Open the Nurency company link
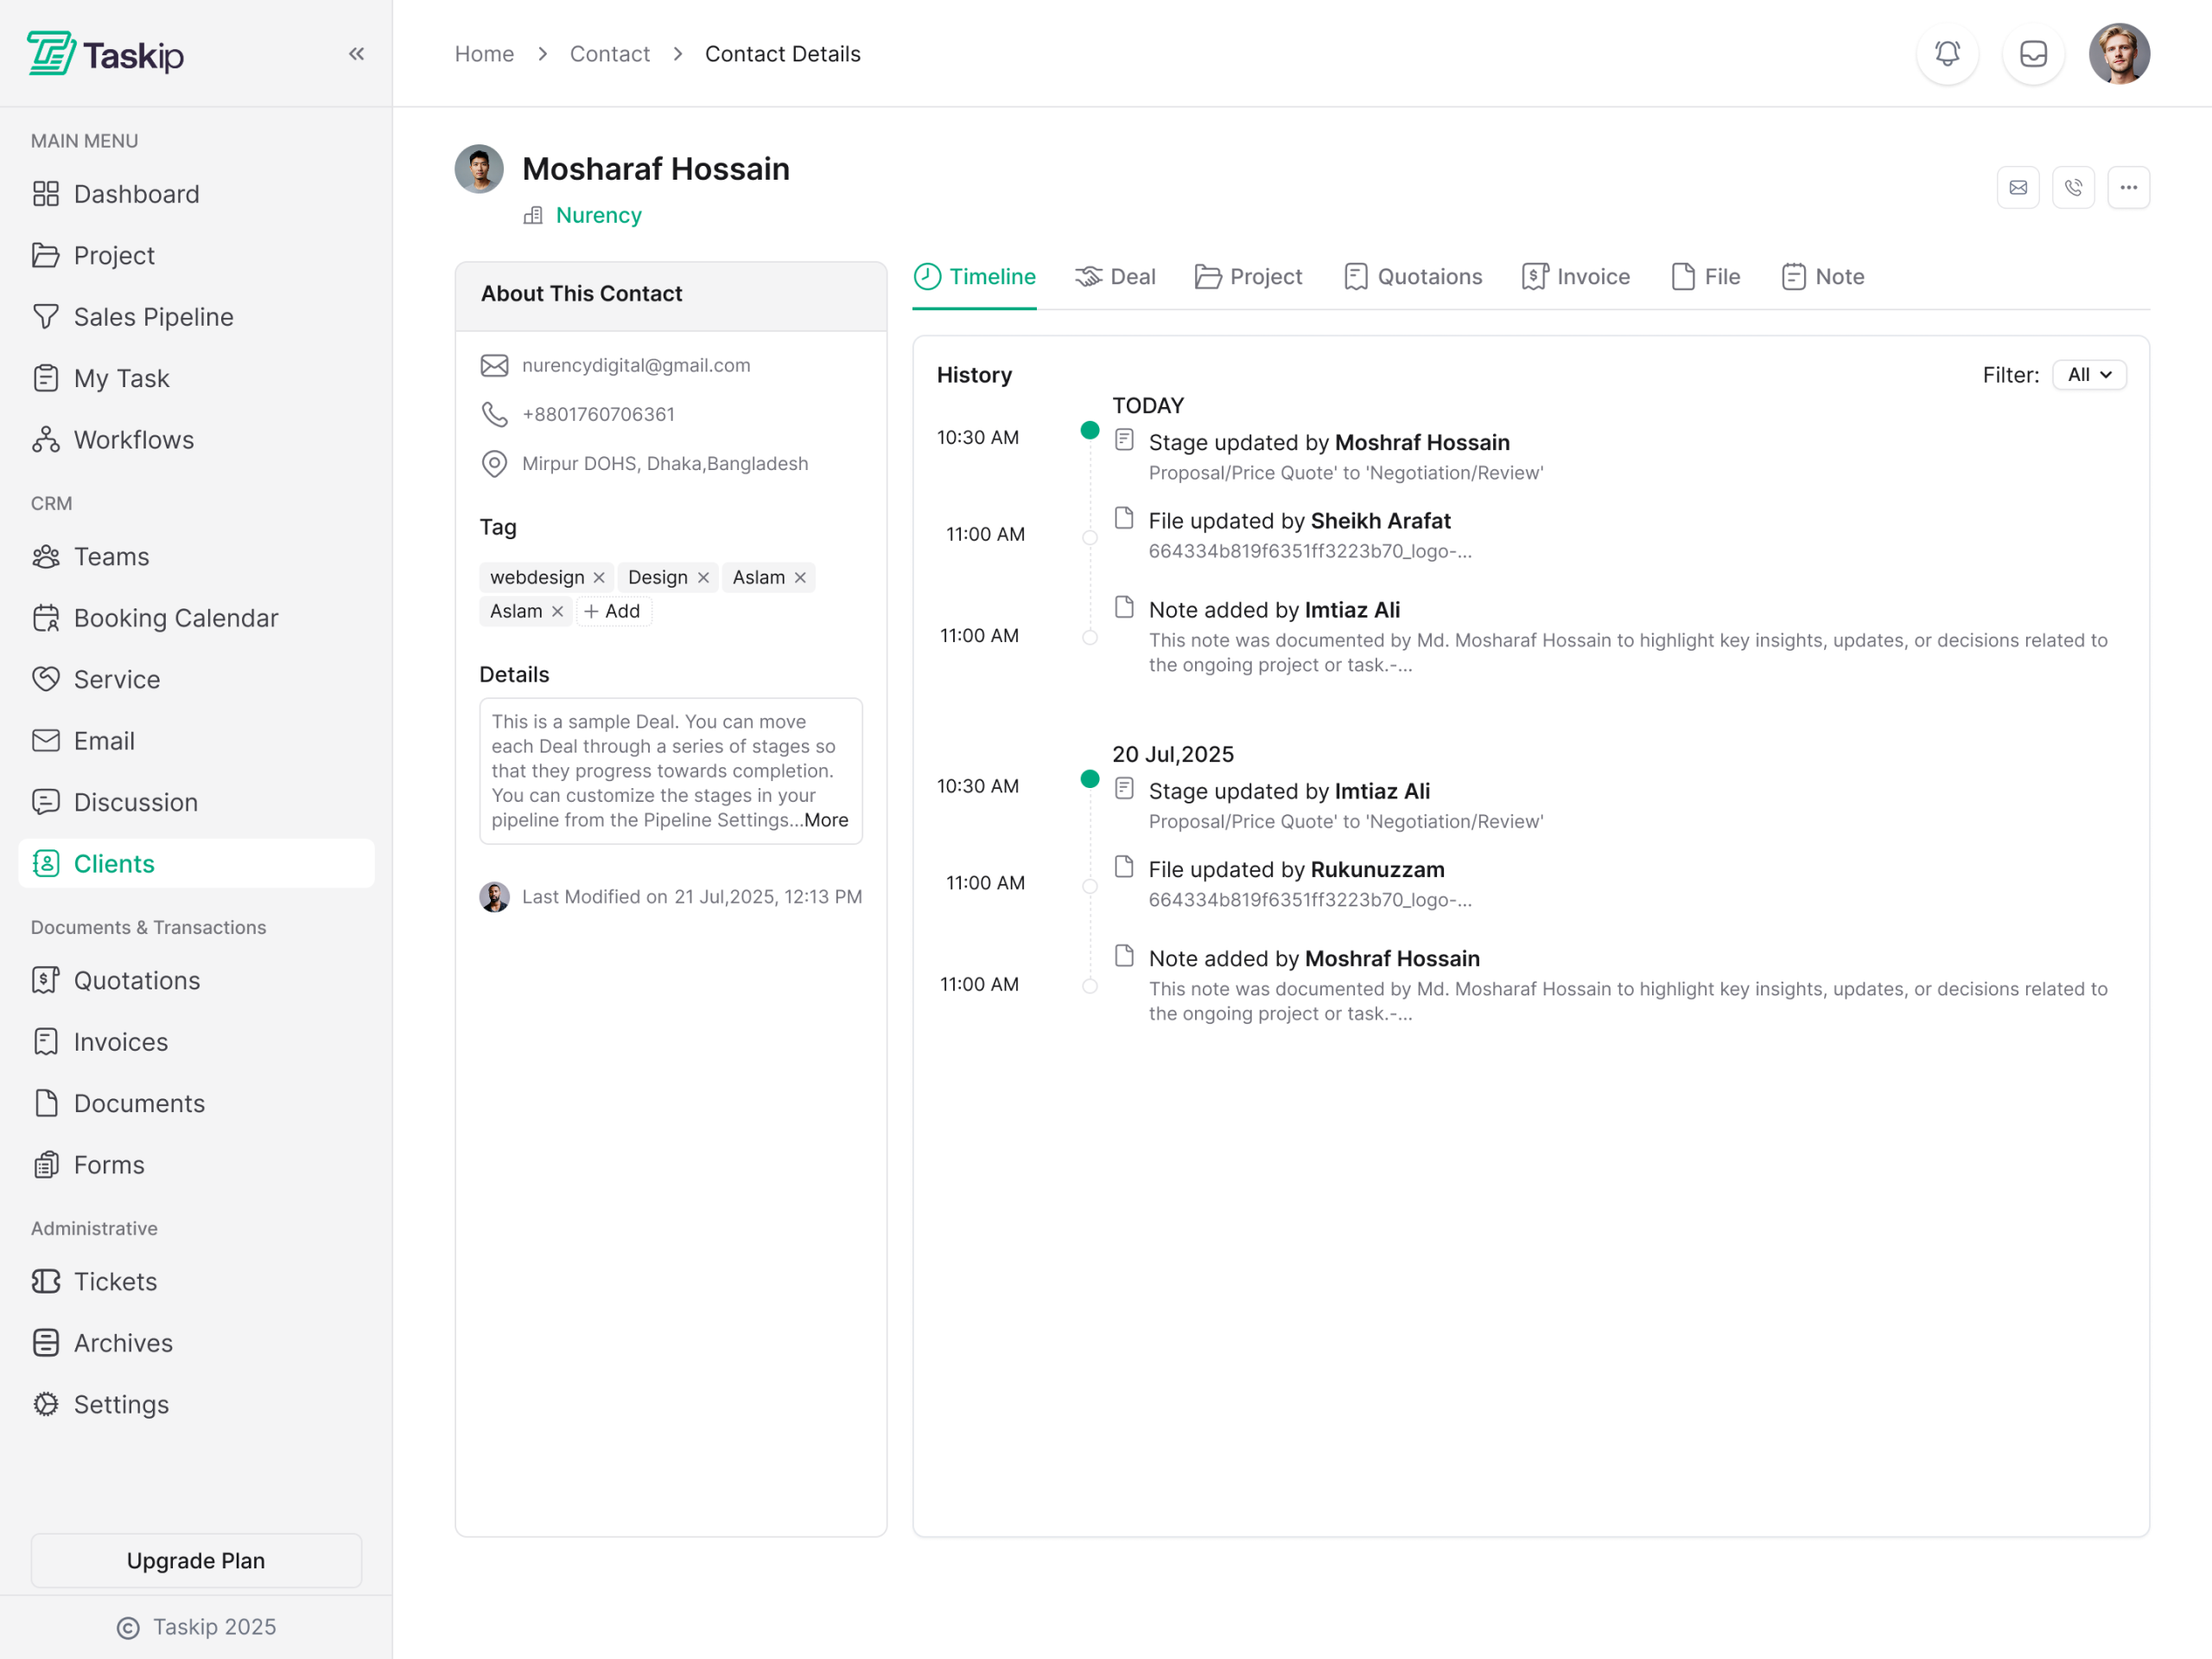 (598, 216)
